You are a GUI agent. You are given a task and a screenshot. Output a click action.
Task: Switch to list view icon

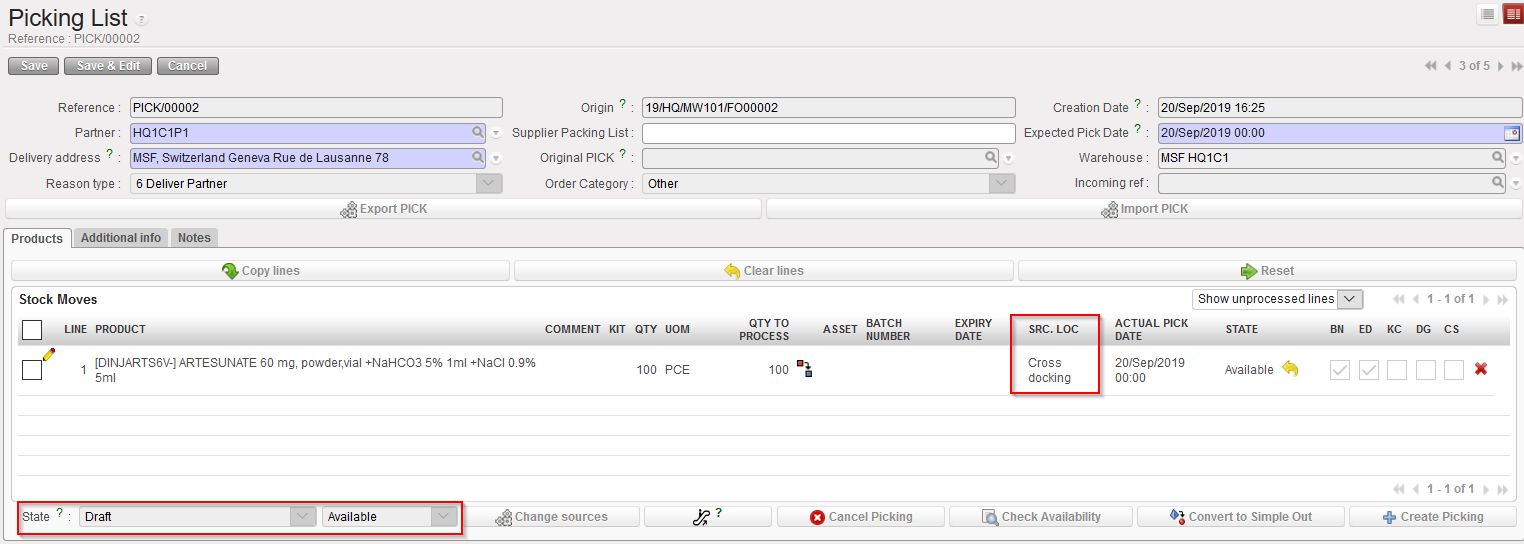pyautogui.click(x=1488, y=14)
